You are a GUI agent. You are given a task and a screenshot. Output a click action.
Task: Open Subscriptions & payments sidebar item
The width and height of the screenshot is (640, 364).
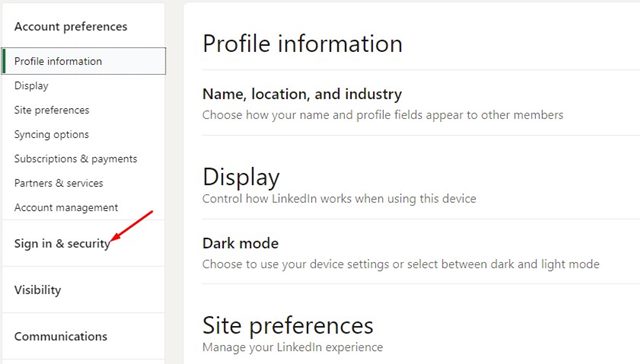[x=76, y=159]
